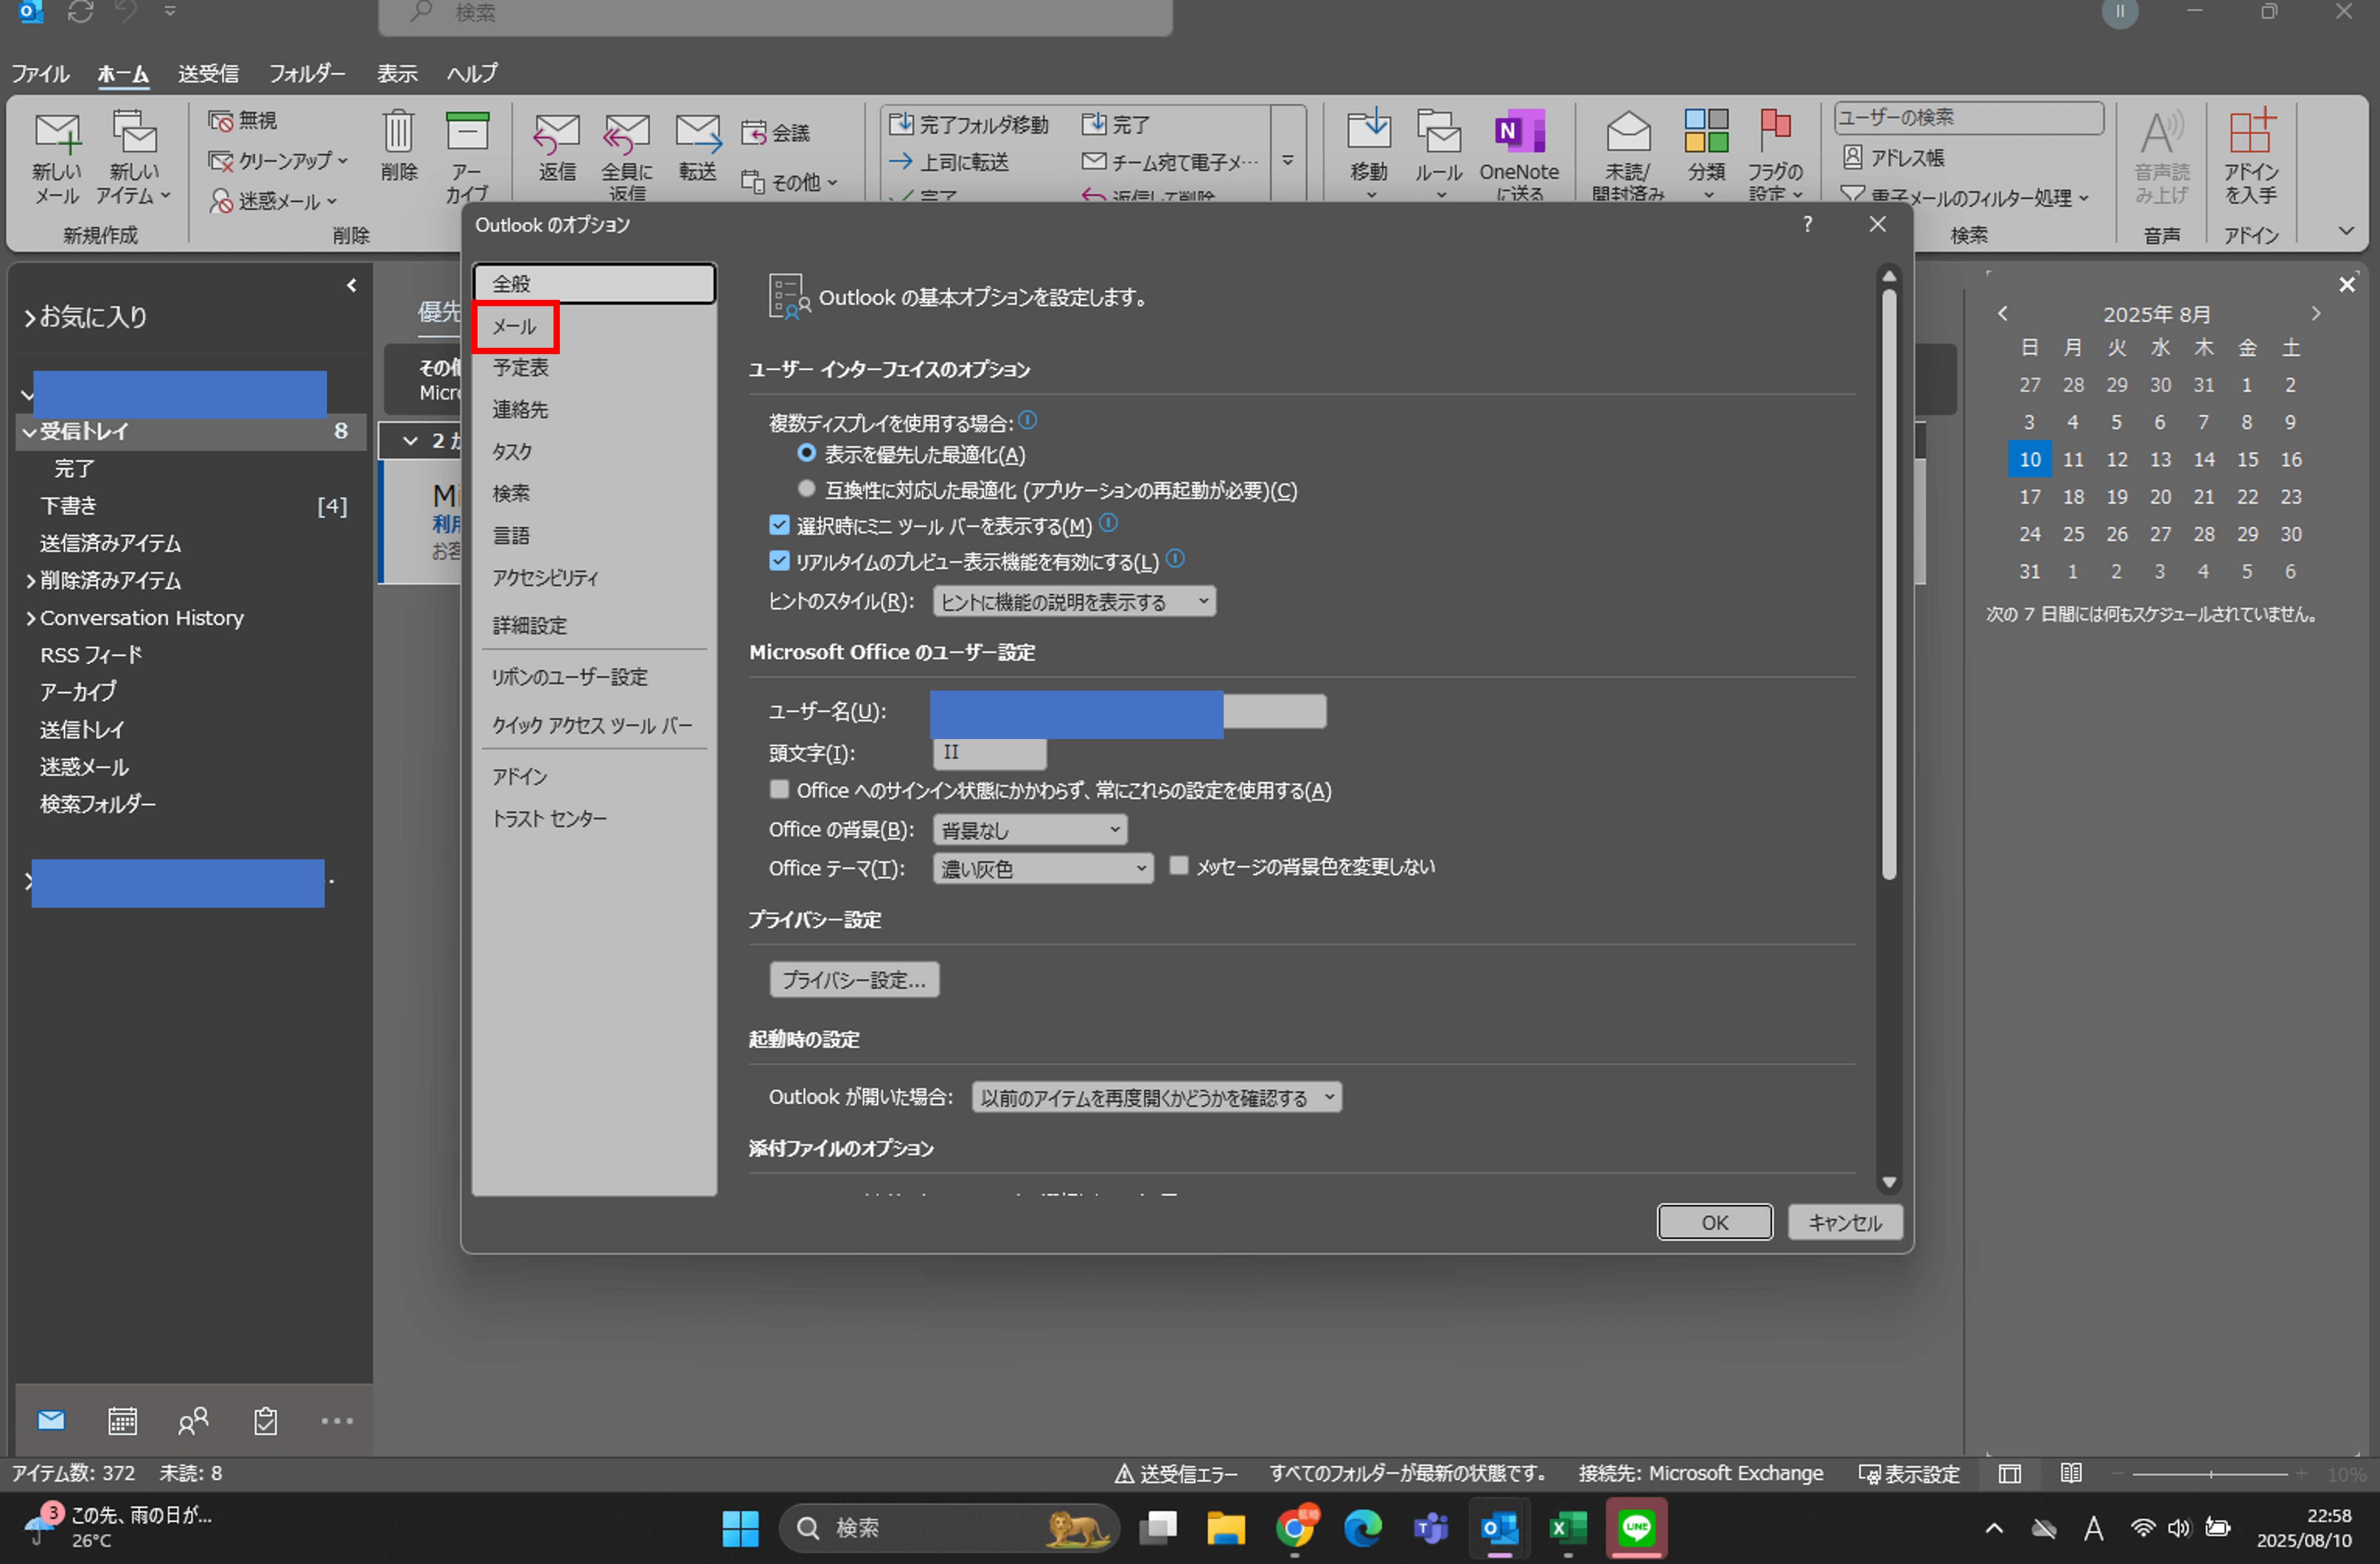The width and height of the screenshot is (2380, 1564).
Task: Click the Delete (削除) trash icon
Action: tap(398, 146)
